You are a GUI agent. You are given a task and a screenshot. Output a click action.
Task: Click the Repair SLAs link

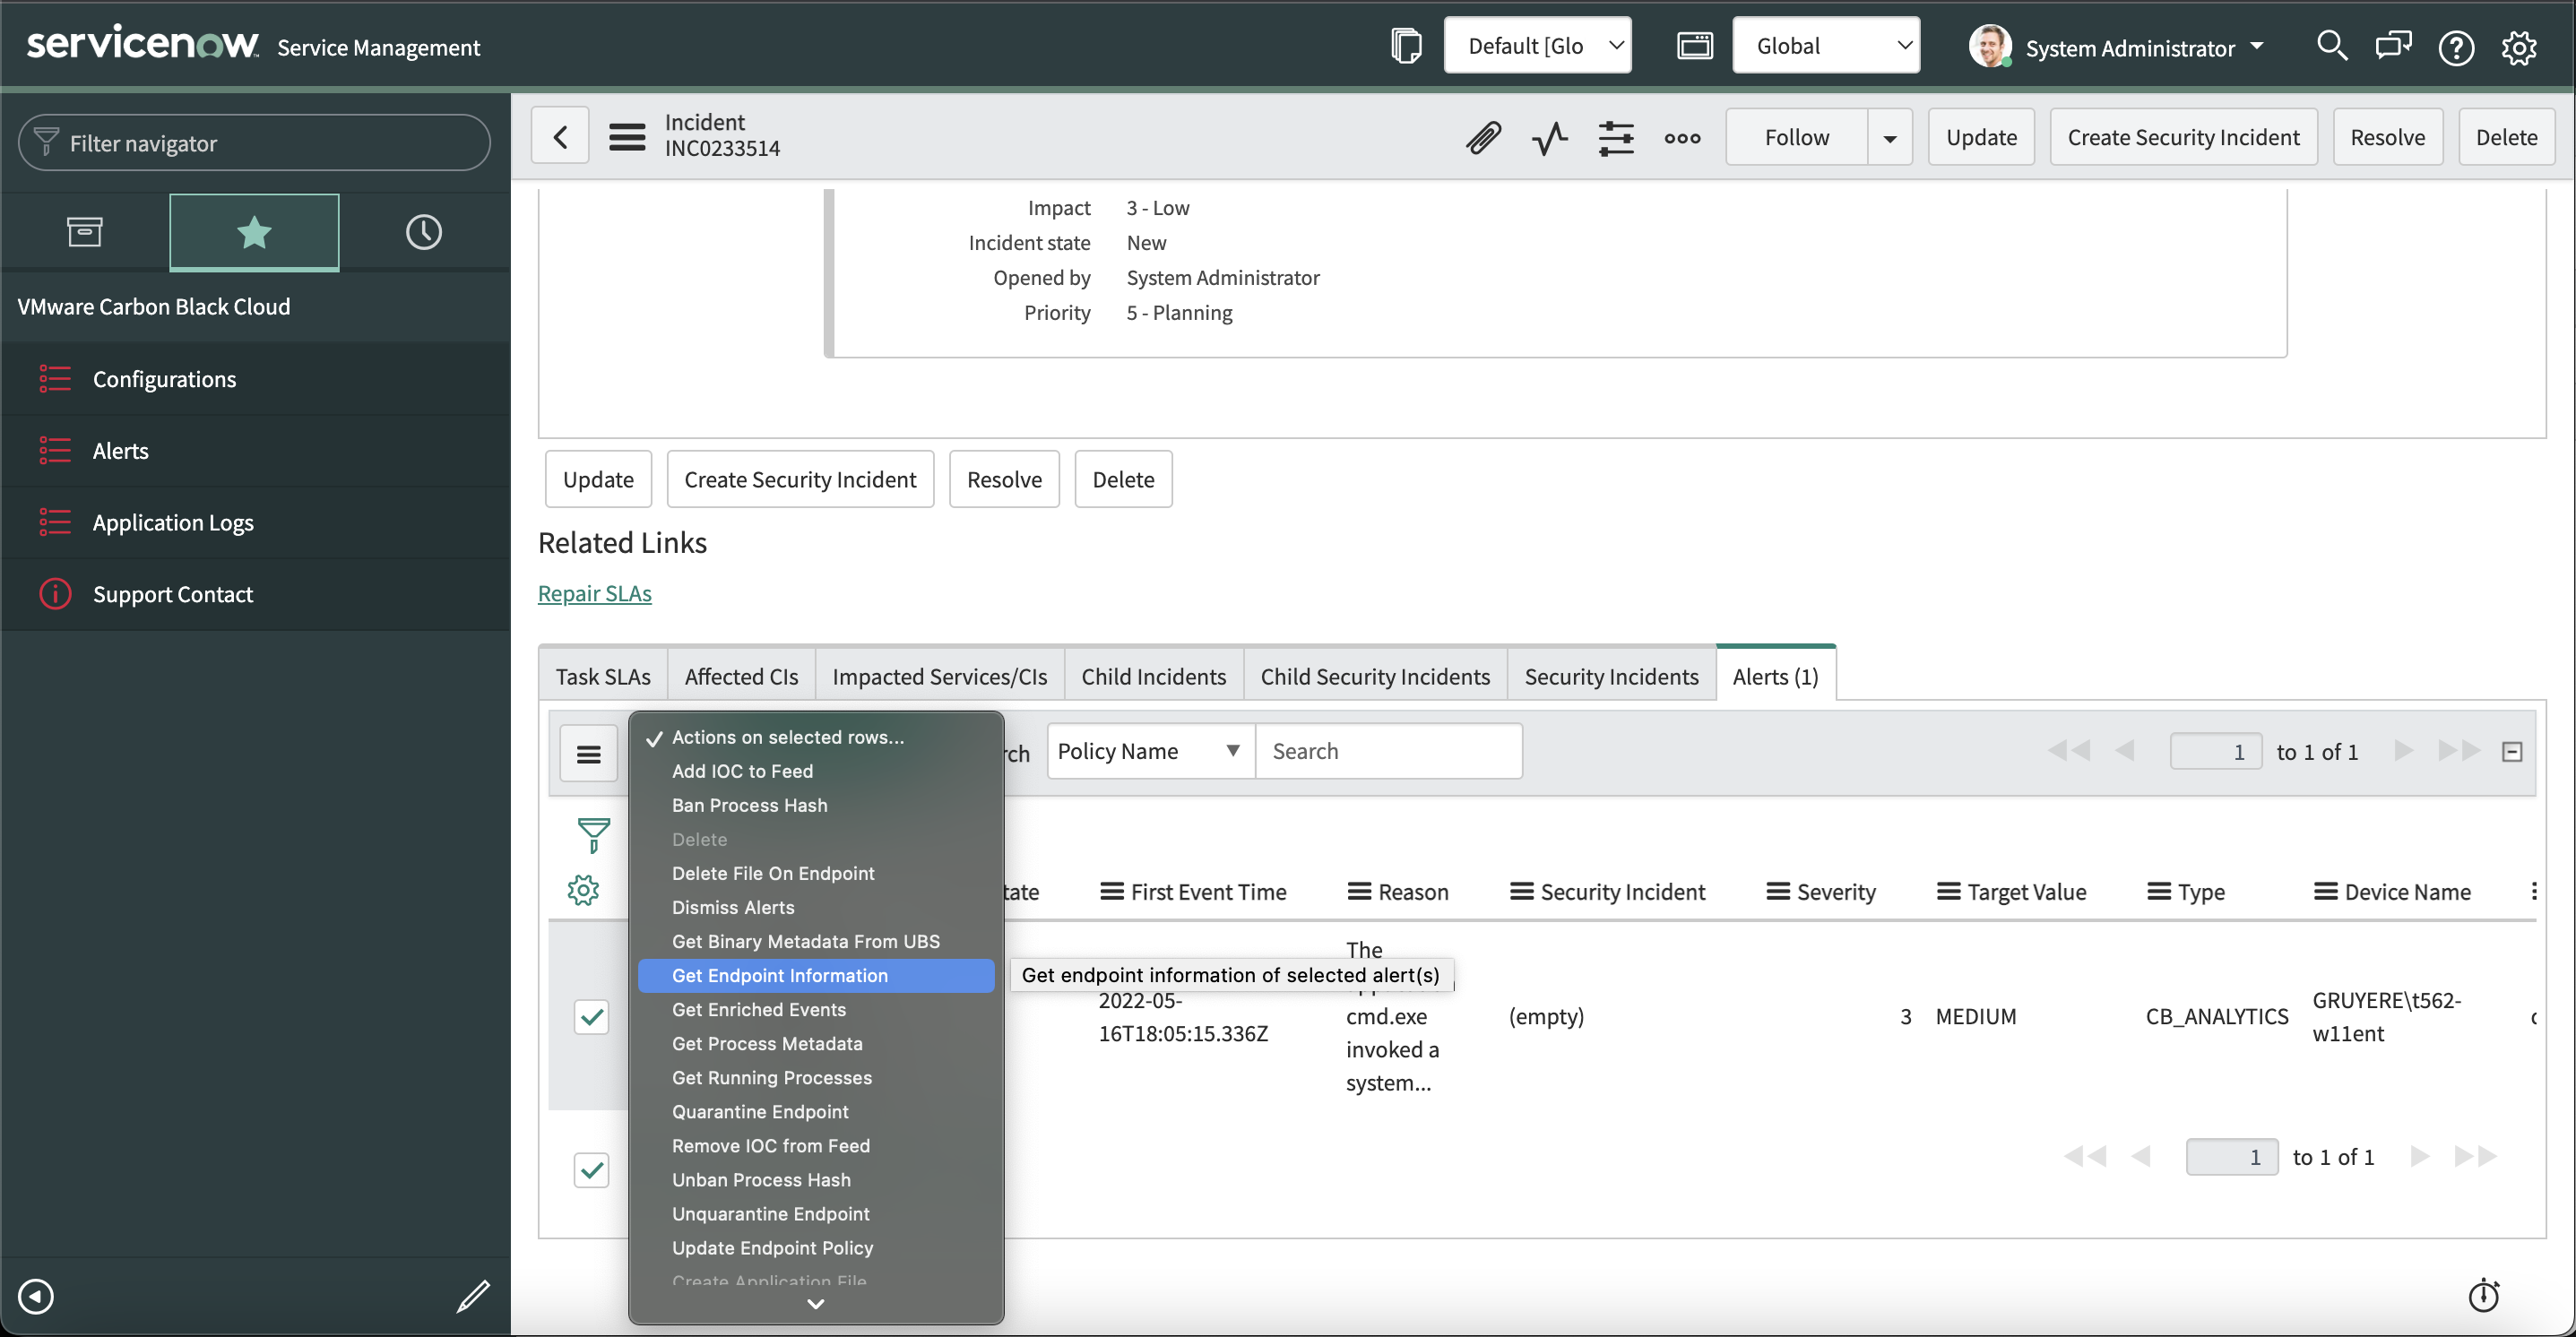click(x=594, y=593)
